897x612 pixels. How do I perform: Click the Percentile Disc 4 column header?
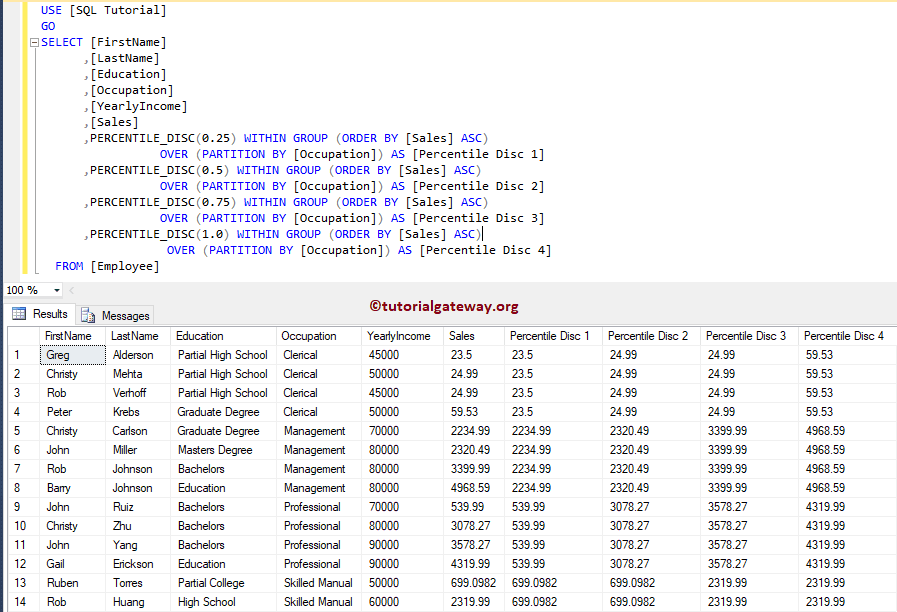[x=843, y=335]
